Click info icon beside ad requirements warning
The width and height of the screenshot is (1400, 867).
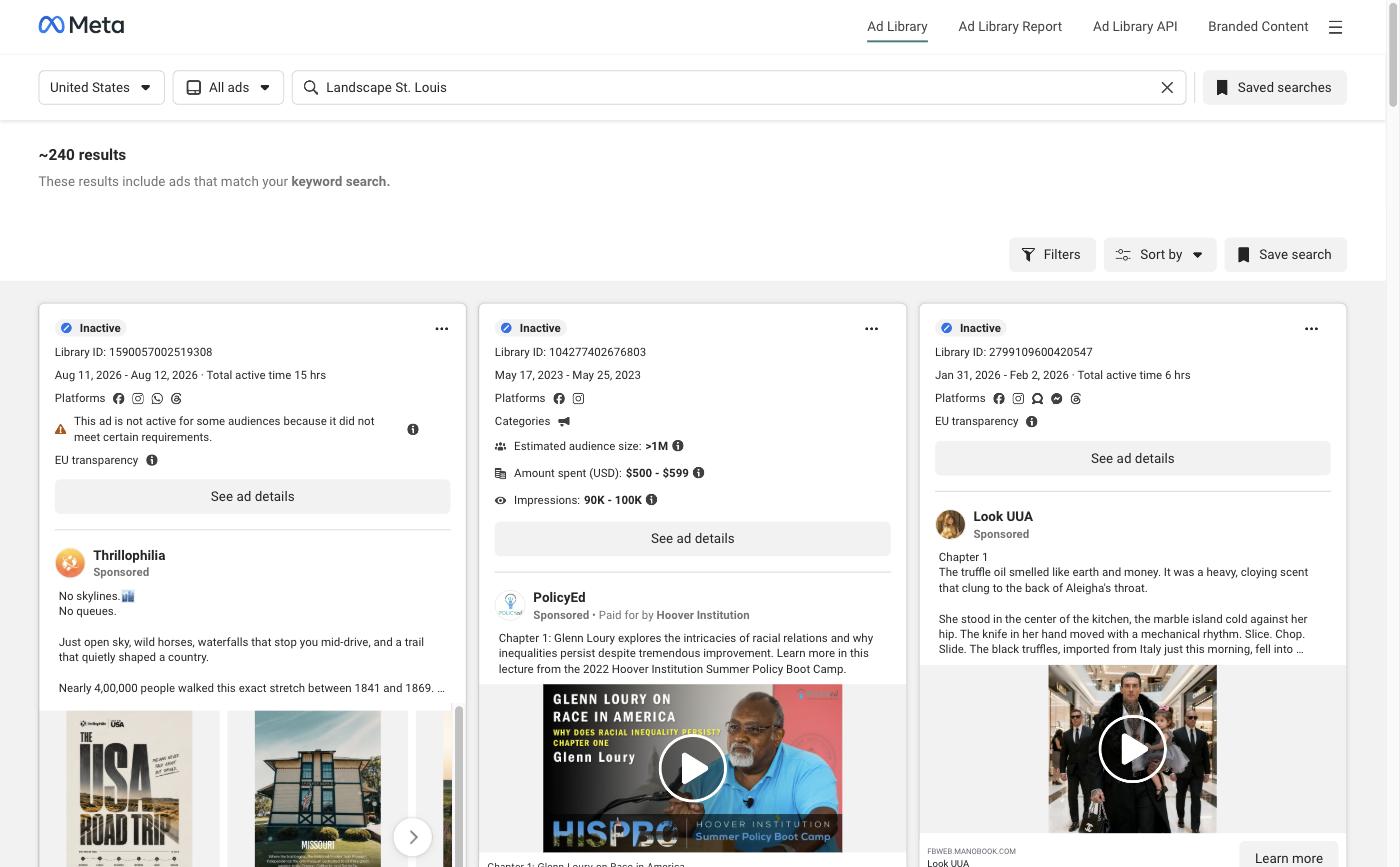point(413,430)
